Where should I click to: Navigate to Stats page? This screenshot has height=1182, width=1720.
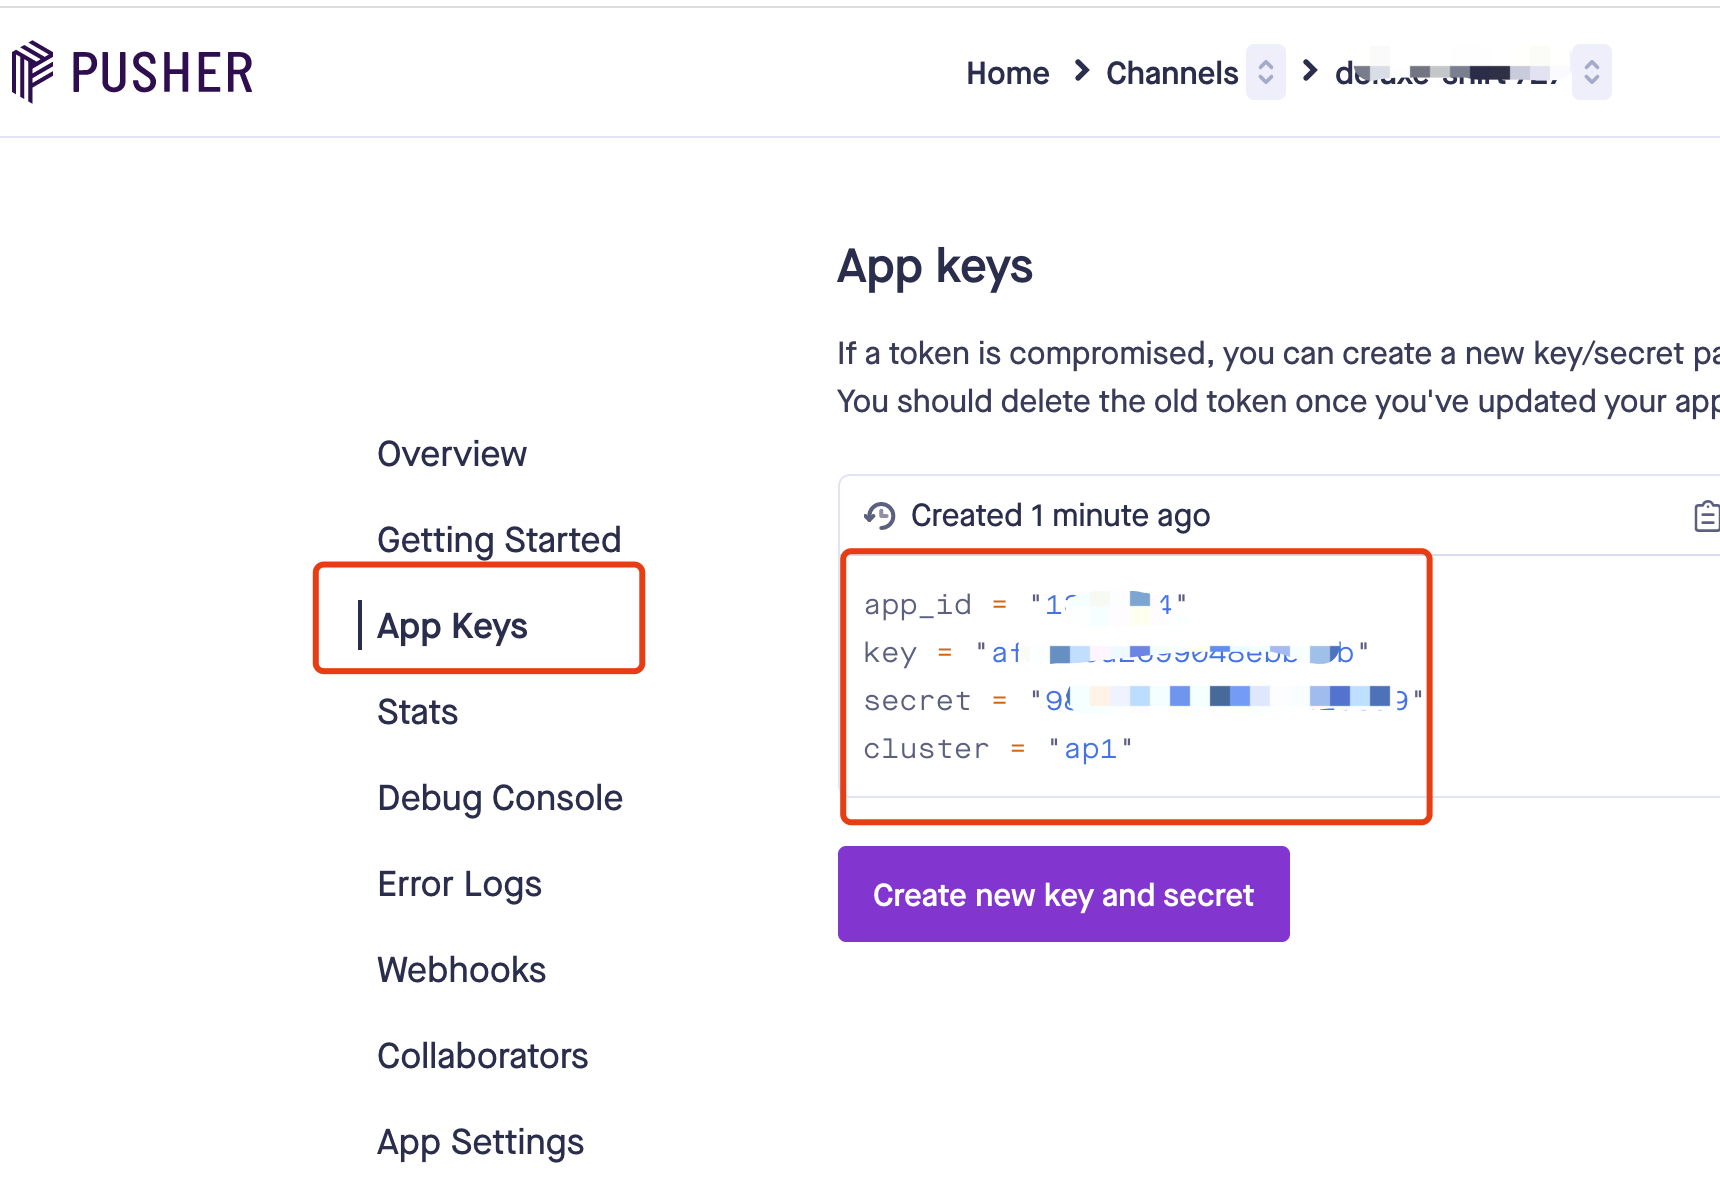coord(417,712)
